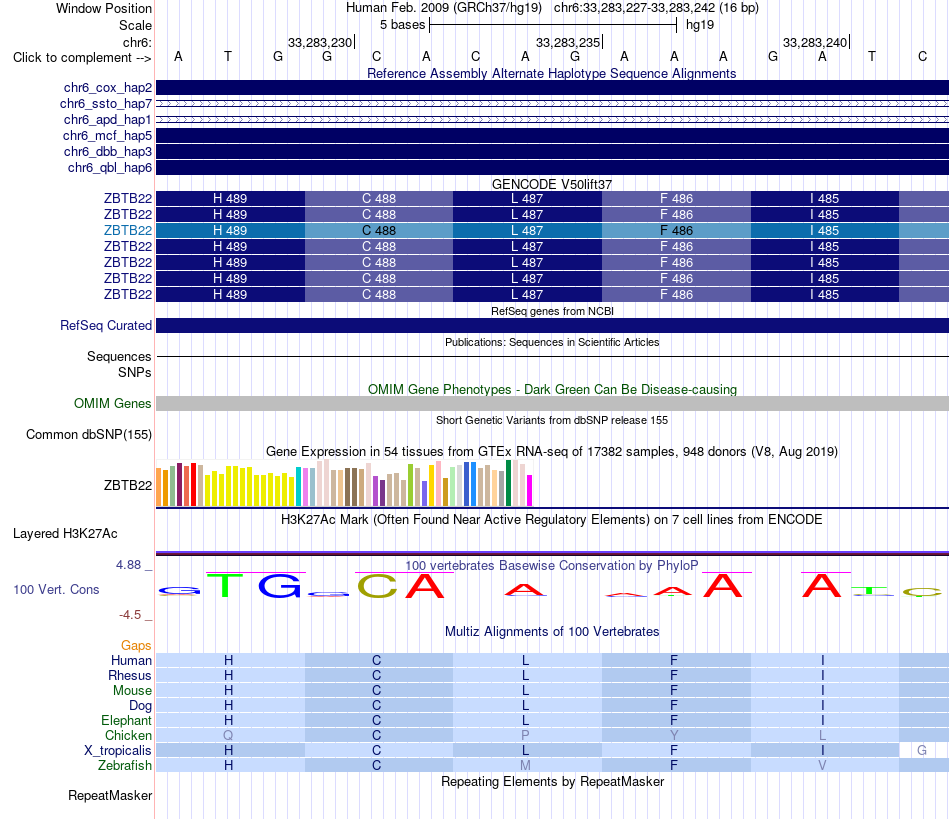The width and height of the screenshot is (950, 819).
Task: Select the RepeatMasker track label
Action: pos(110,795)
